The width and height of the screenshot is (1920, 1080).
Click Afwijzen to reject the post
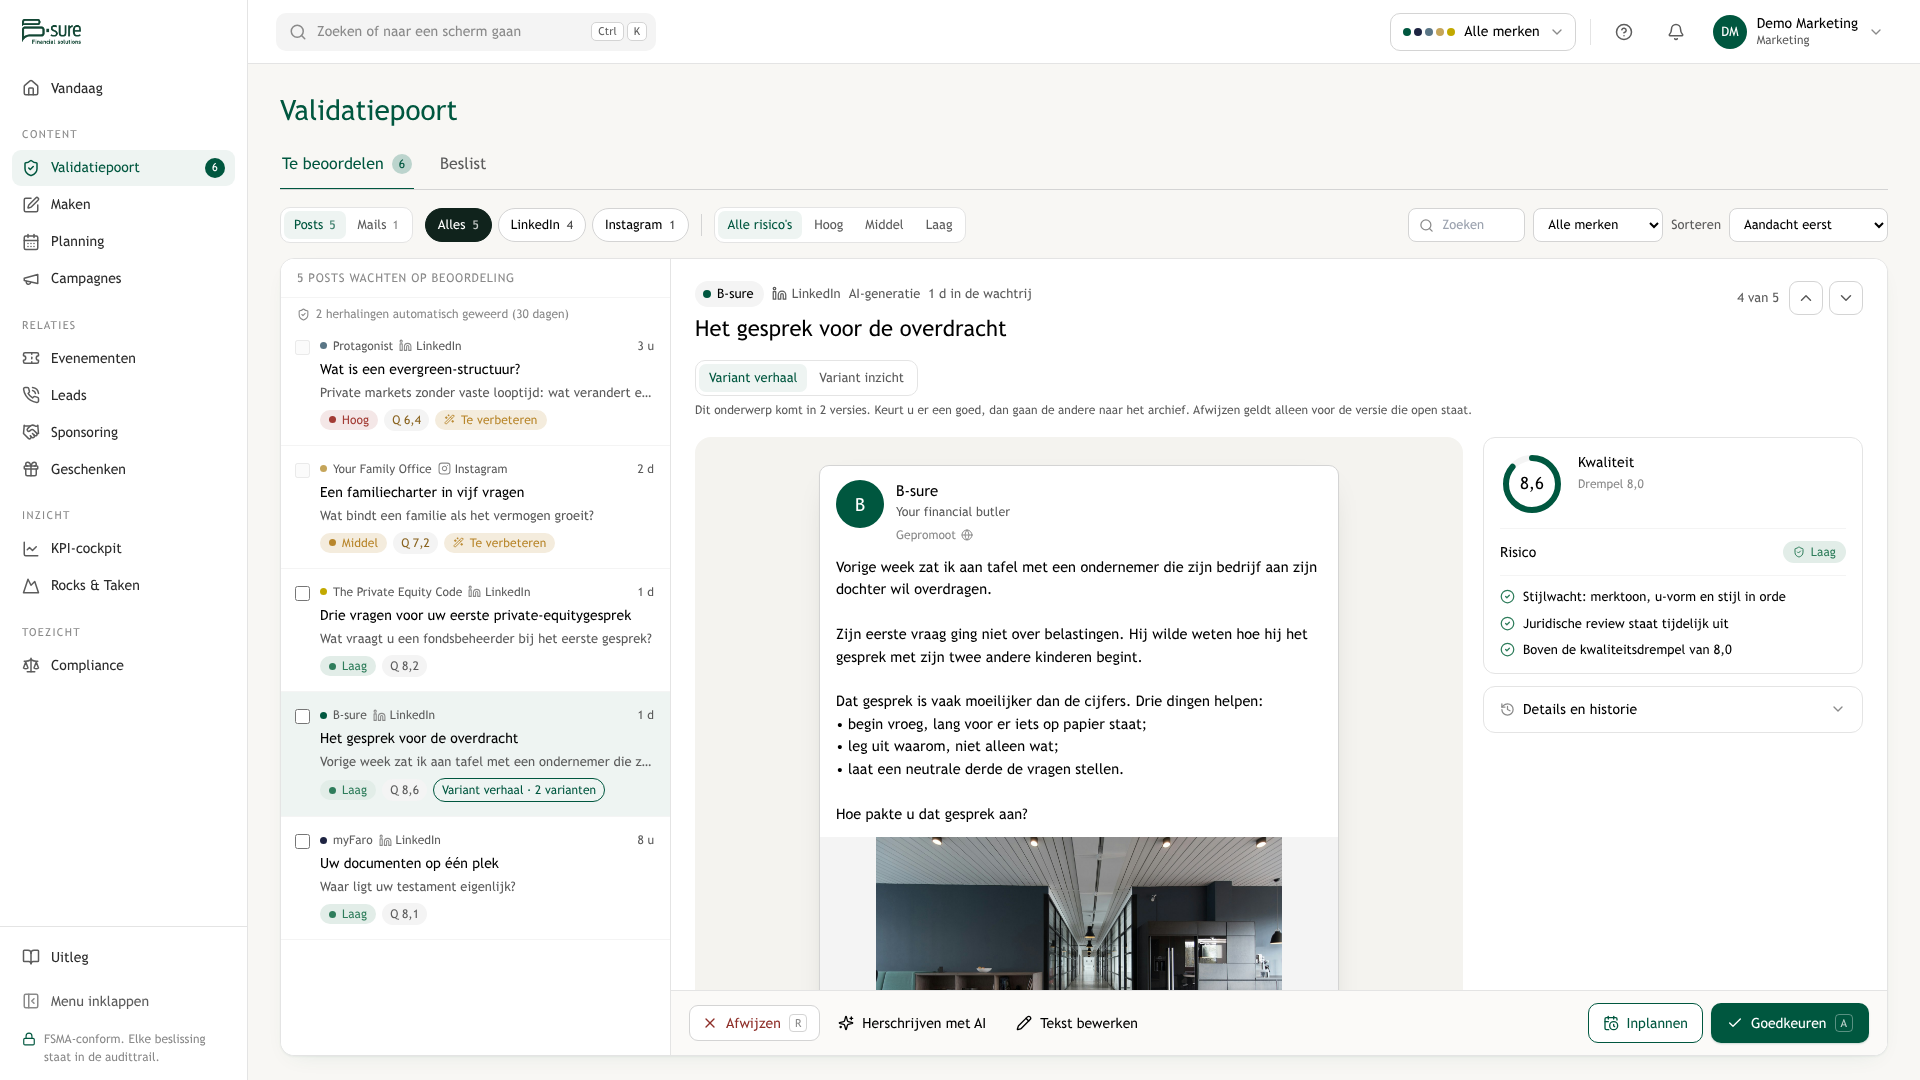[754, 1023]
